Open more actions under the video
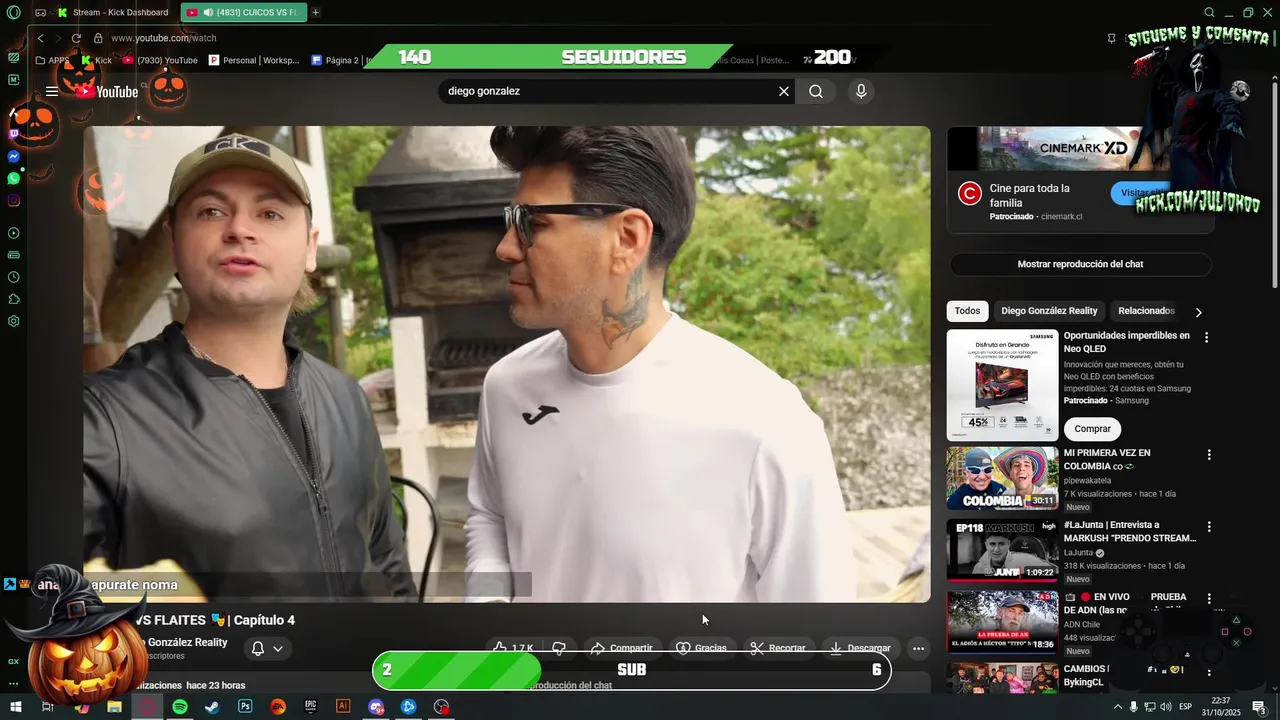Viewport: 1280px width, 720px height. tap(918, 648)
